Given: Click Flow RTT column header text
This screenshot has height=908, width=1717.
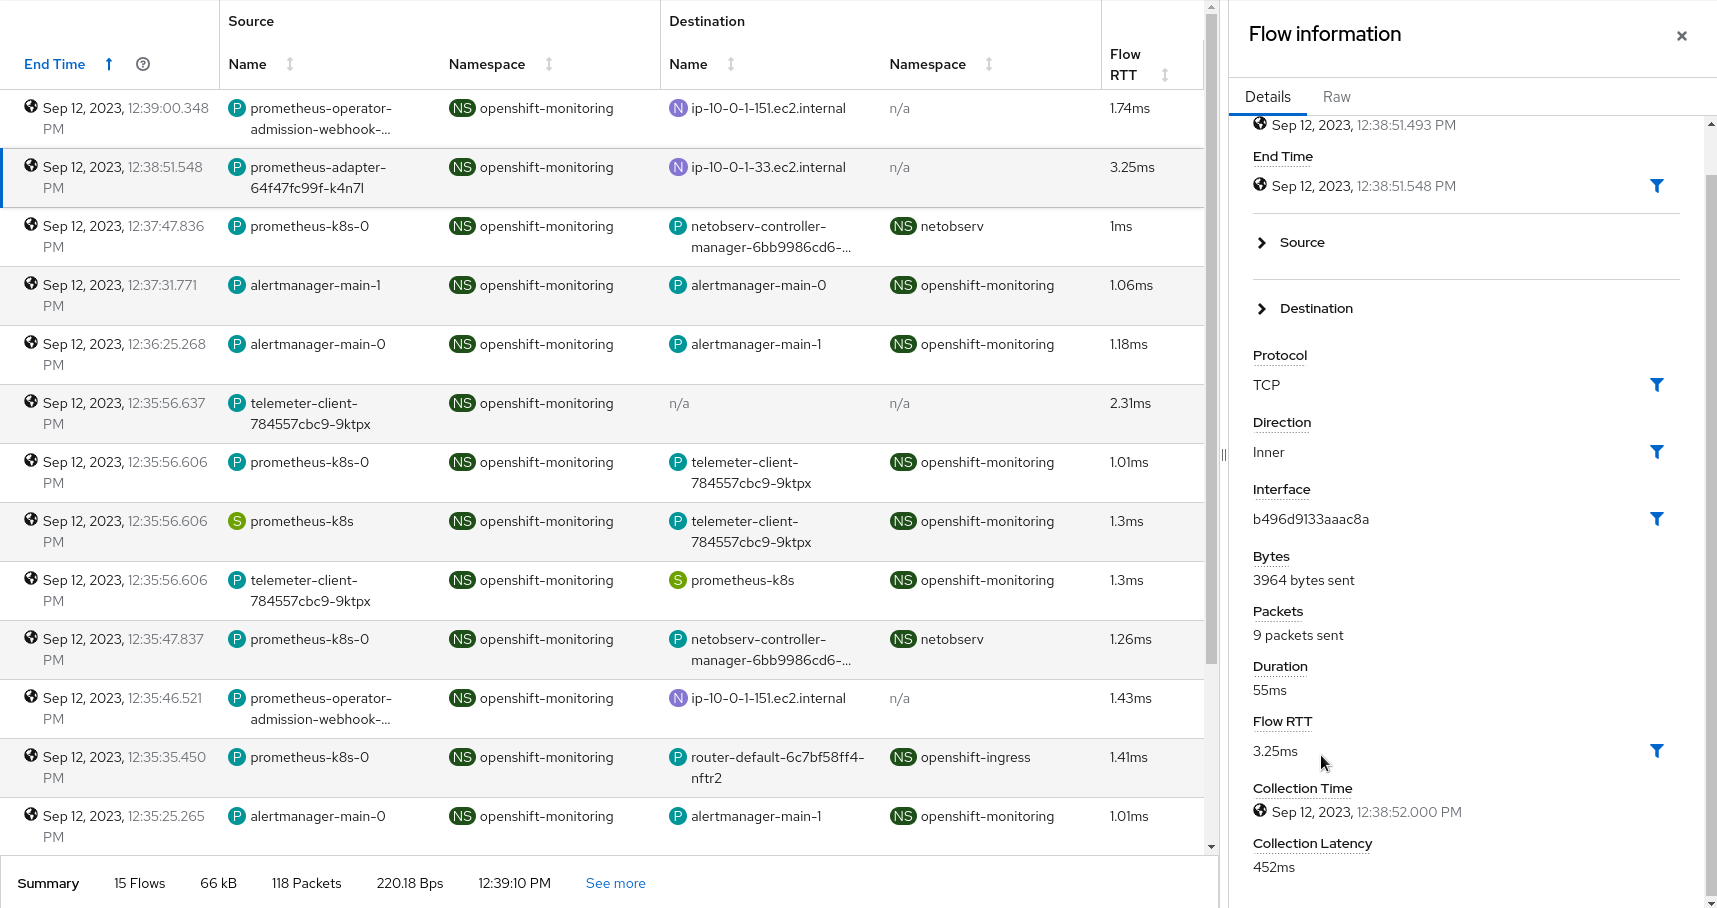Looking at the screenshot, I should (1125, 65).
